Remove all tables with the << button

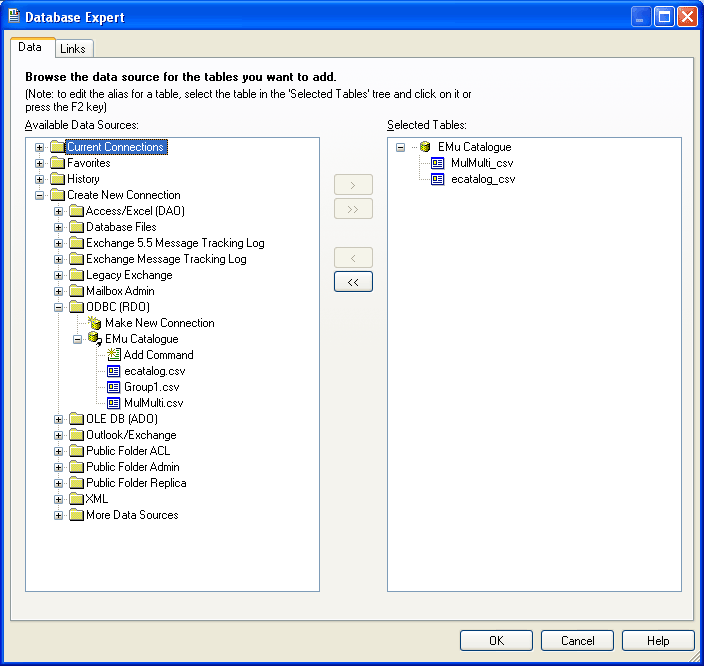[x=353, y=282]
